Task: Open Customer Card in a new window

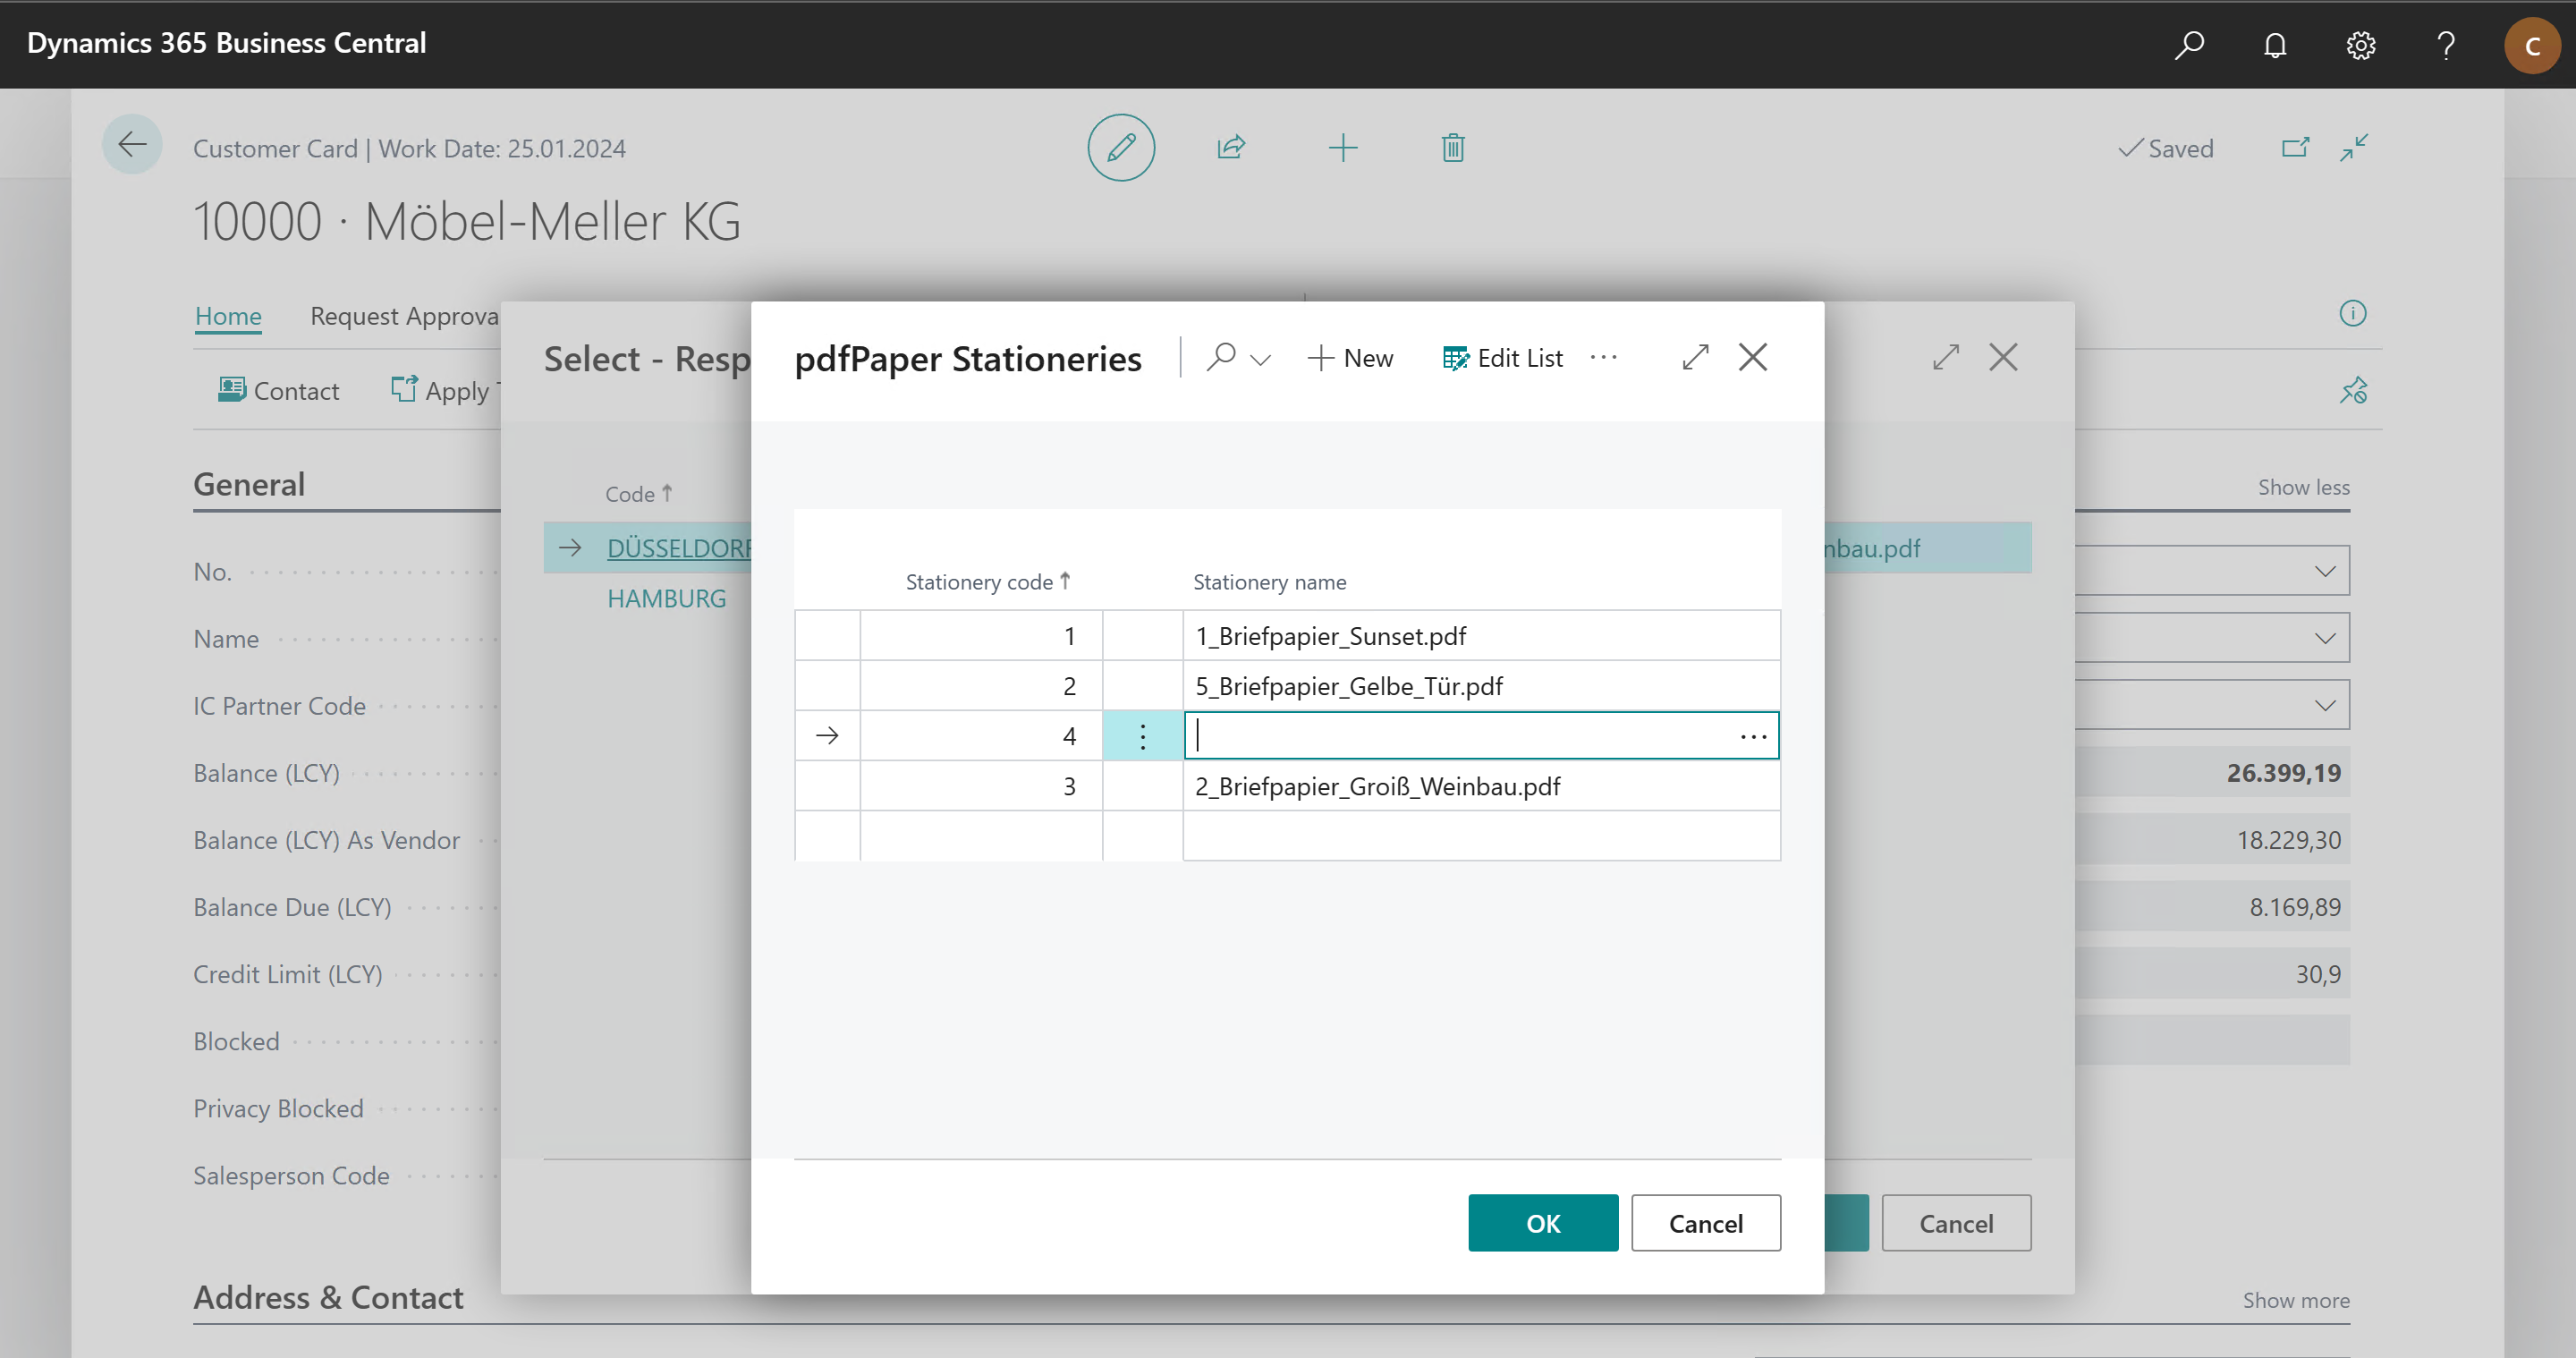Action: (2295, 148)
